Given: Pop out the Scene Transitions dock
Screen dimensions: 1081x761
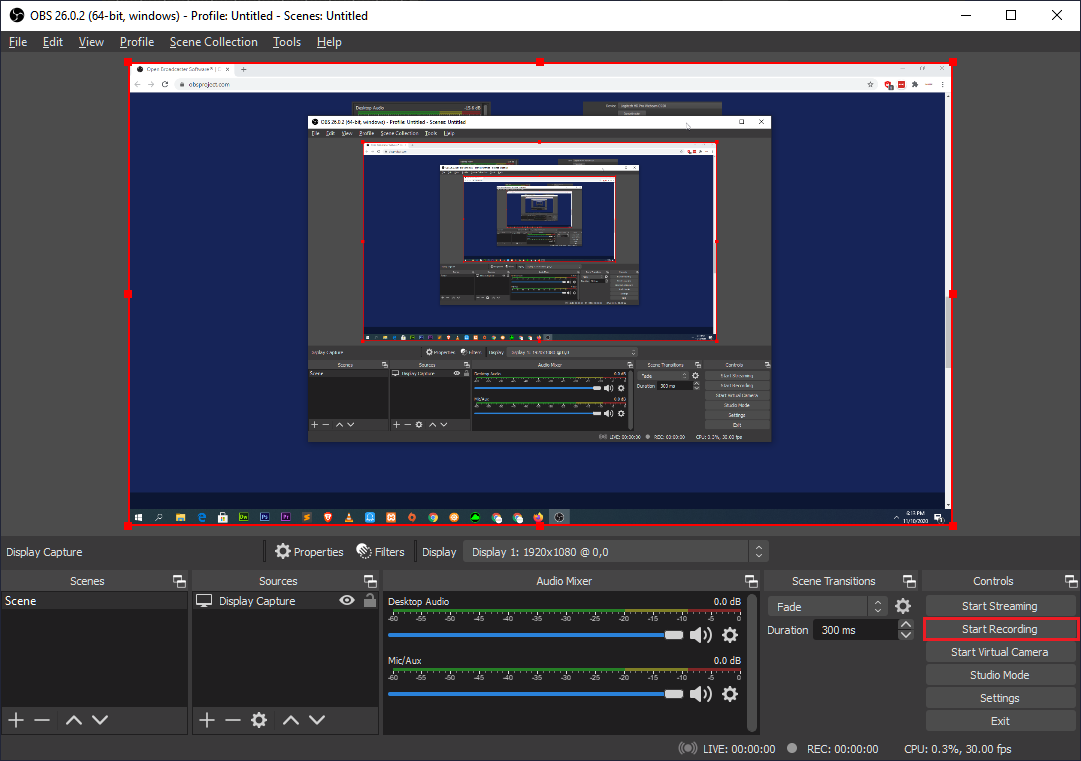Looking at the screenshot, I should (x=909, y=581).
